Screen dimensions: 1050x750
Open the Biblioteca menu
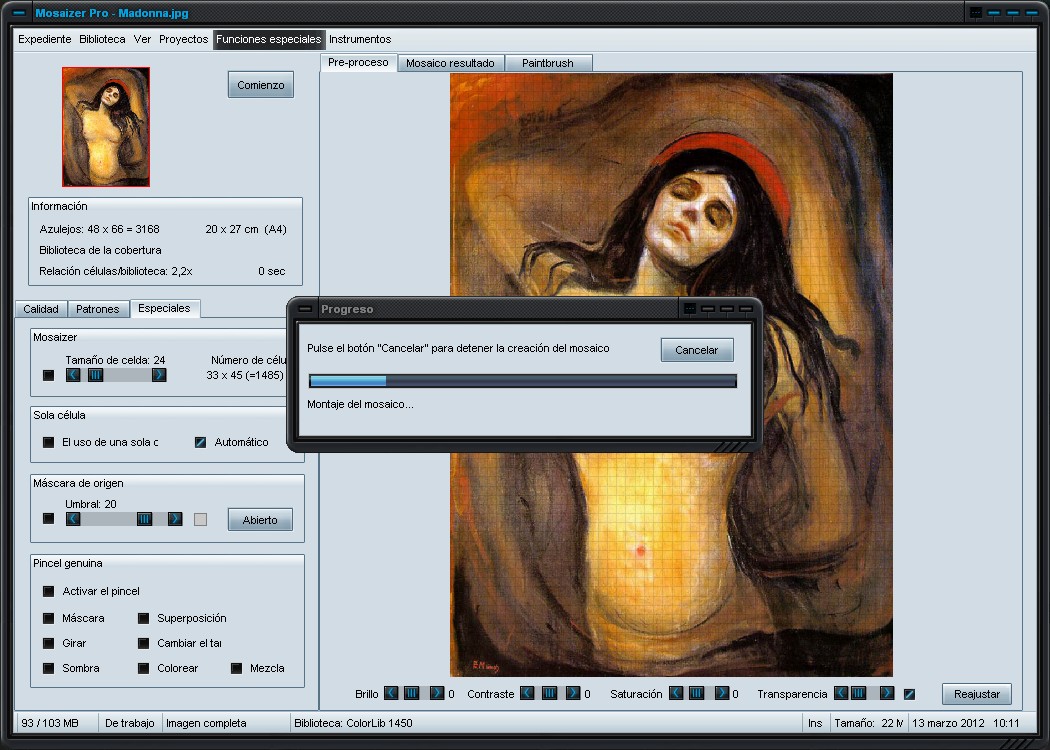click(x=102, y=39)
